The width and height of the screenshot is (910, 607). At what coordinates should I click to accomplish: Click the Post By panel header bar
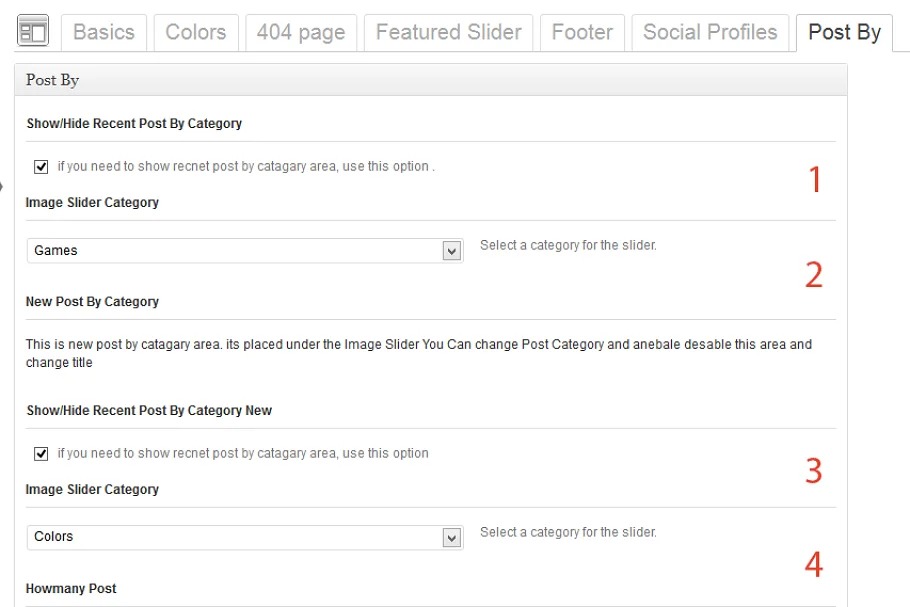click(430, 80)
